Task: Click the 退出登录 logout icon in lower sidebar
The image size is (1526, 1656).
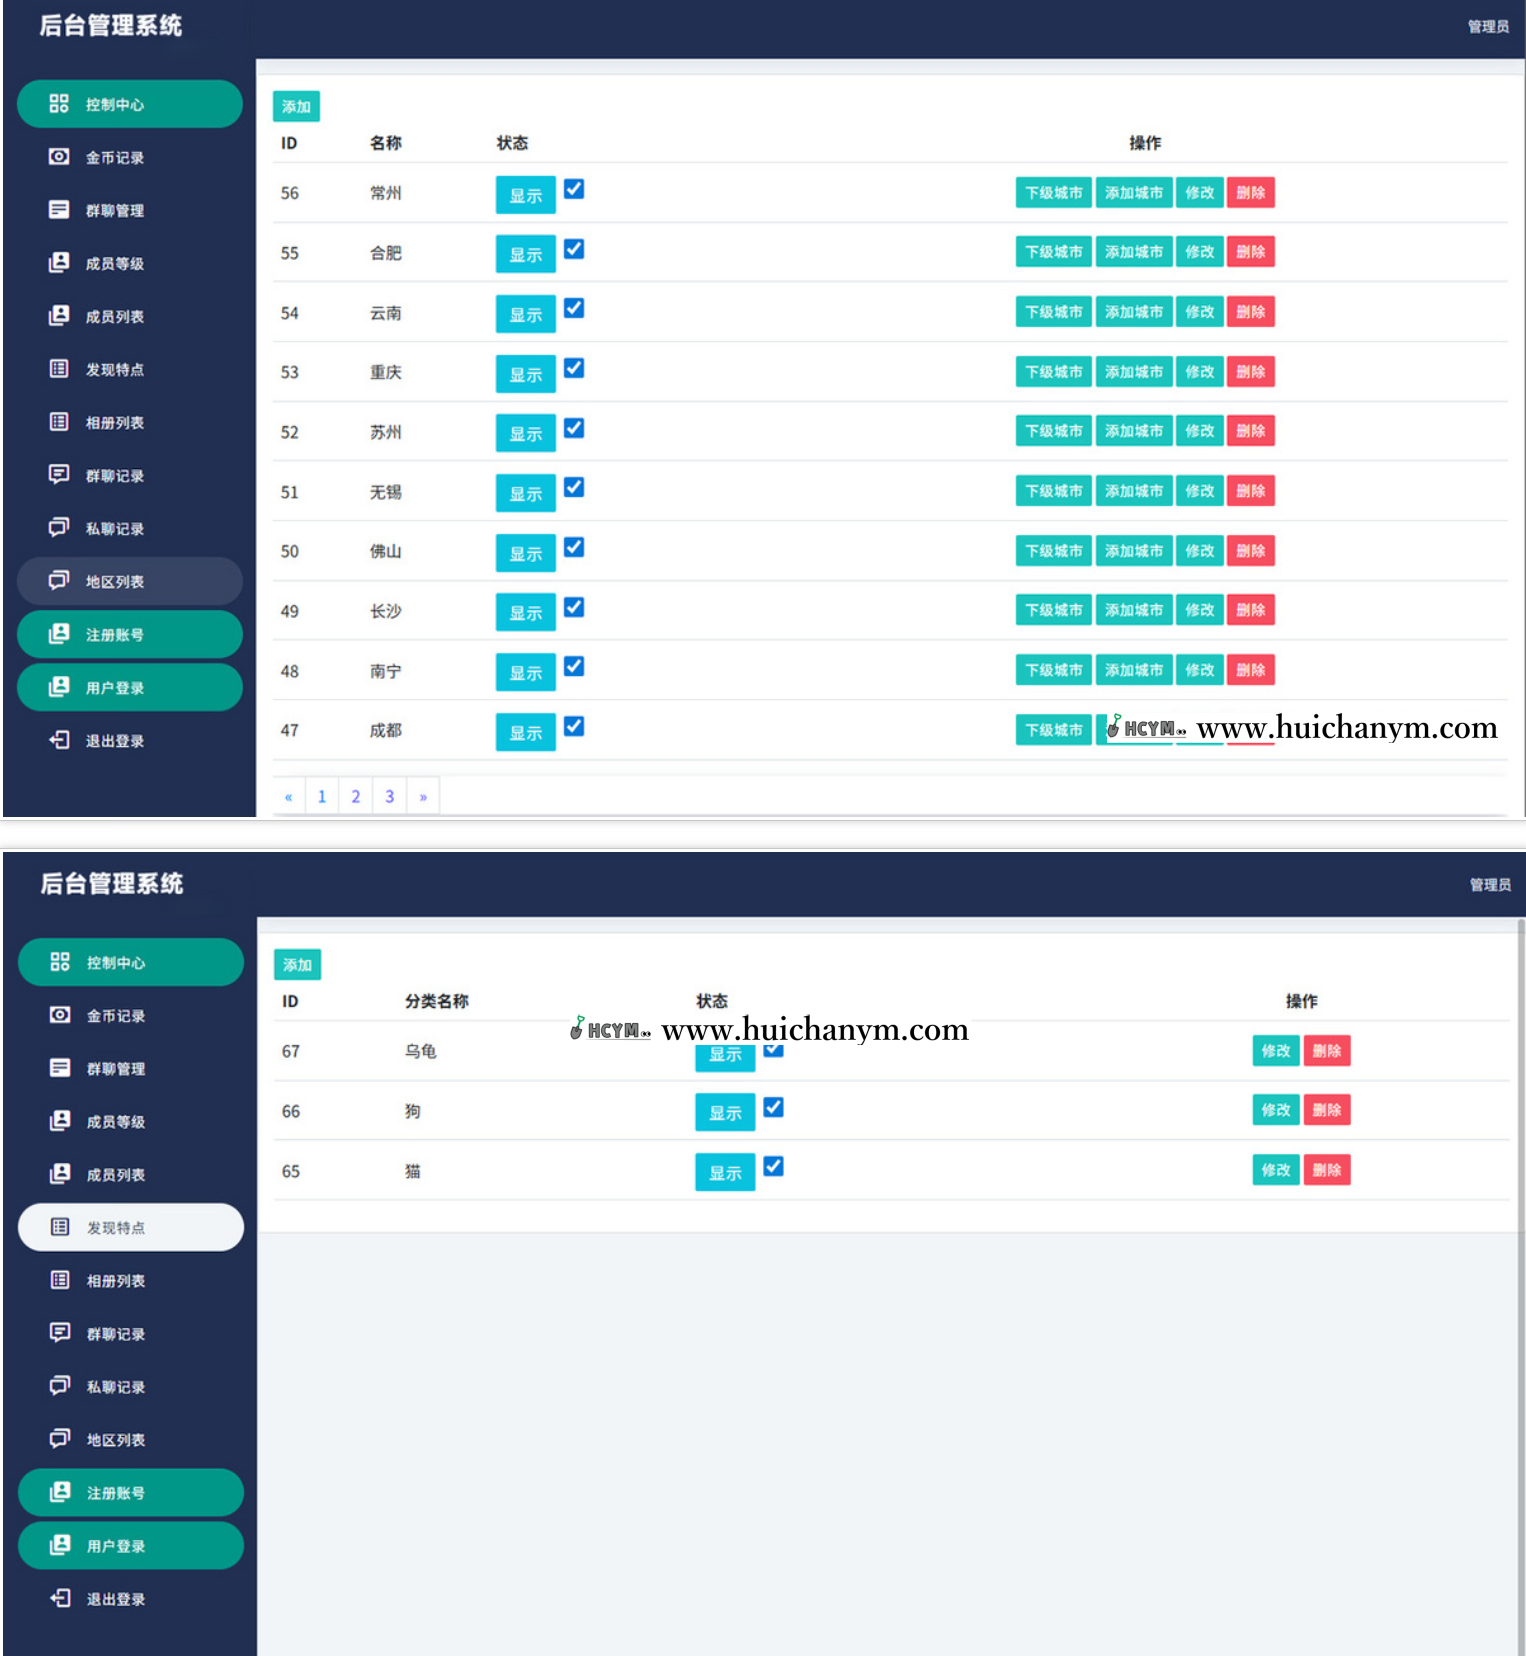Action: tap(60, 1598)
